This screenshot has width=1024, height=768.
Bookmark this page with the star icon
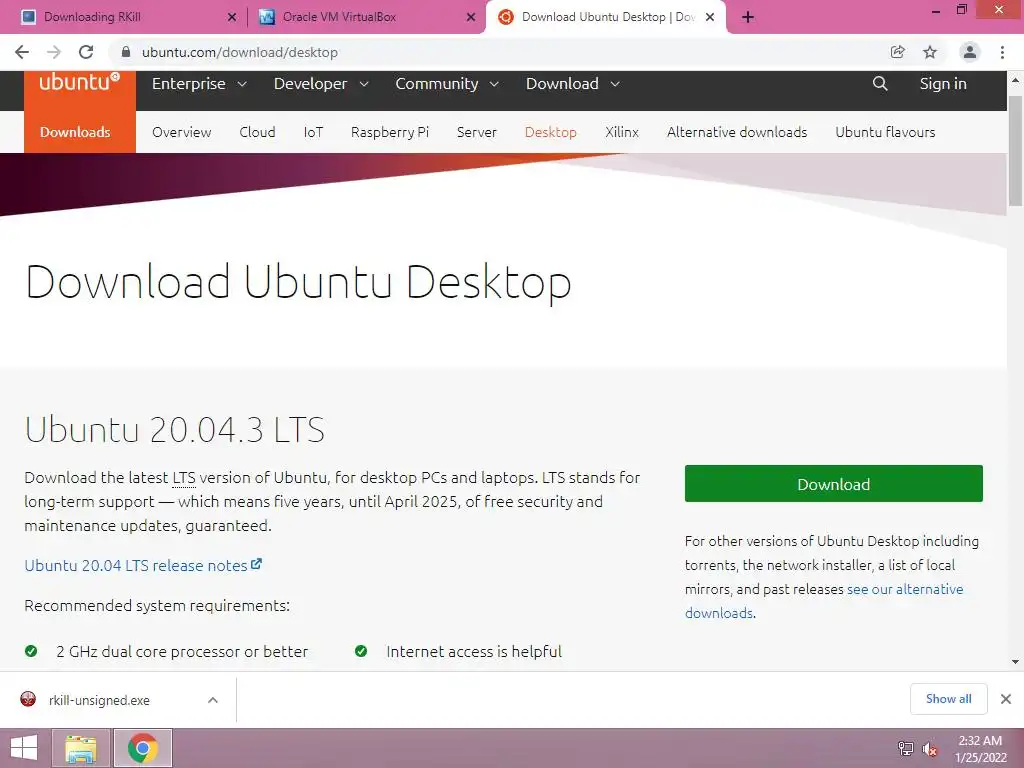point(930,52)
